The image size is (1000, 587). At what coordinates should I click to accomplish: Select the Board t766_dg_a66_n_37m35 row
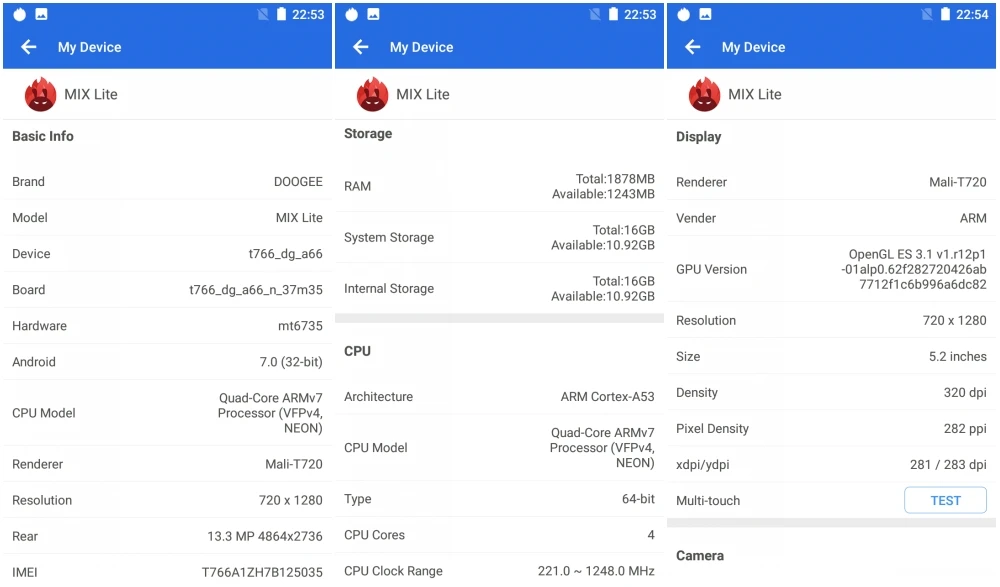tap(167, 290)
